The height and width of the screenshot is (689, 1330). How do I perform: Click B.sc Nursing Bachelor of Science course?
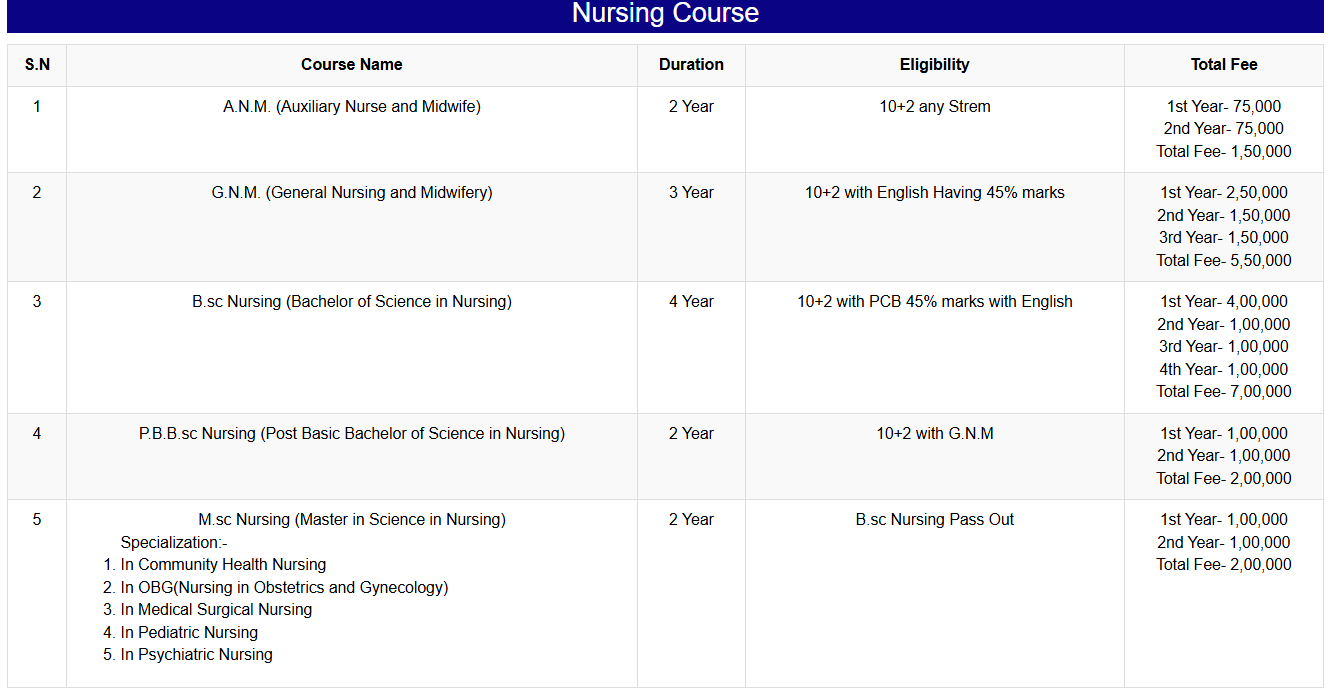click(352, 302)
